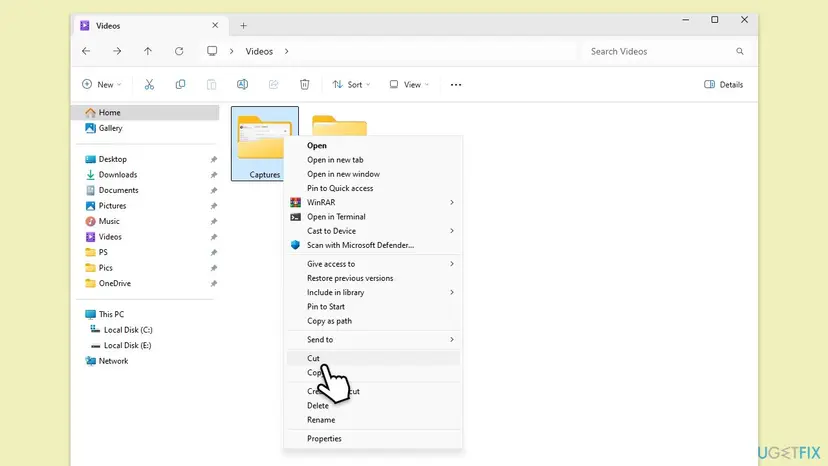The image size is (828, 466).
Task: Click Videos in the address breadcrumb
Action: (x=259, y=51)
